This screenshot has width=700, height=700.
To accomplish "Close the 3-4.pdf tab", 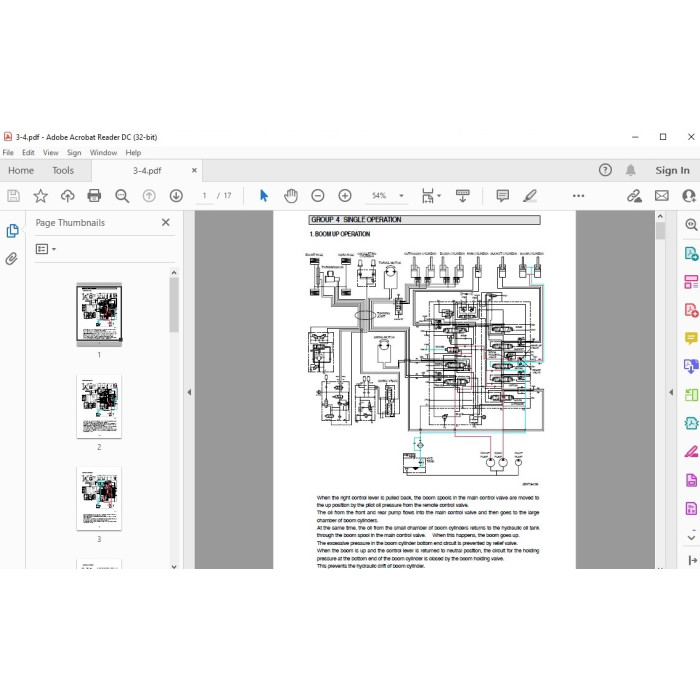I will tap(194, 170).
